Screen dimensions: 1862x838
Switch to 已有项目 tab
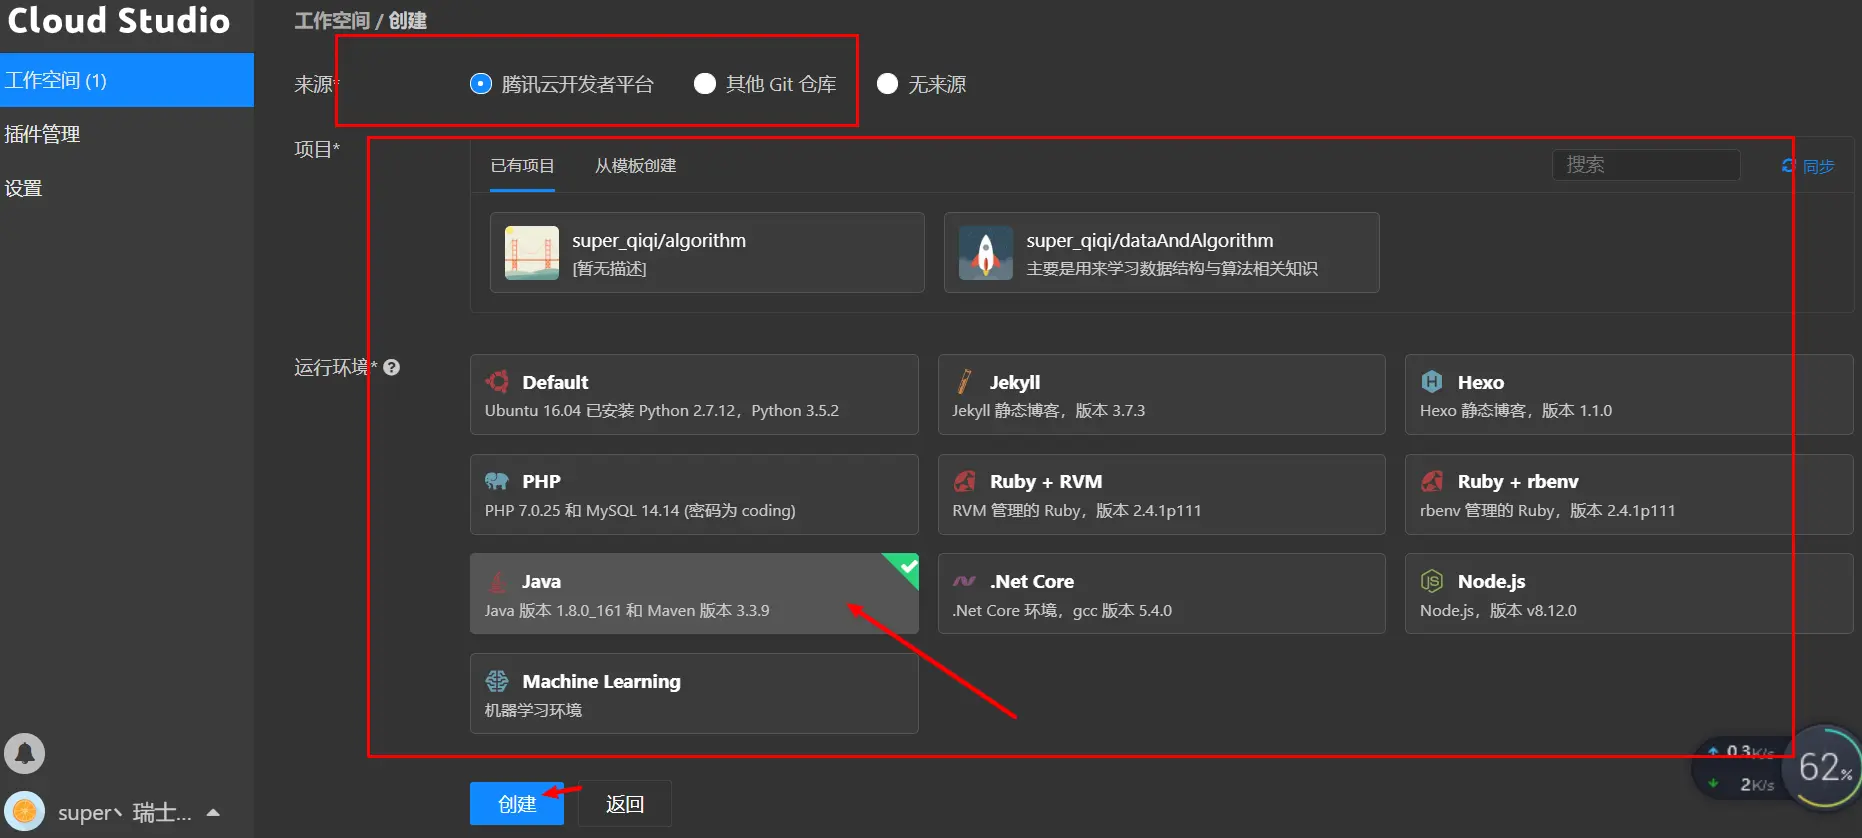(523, 166)
